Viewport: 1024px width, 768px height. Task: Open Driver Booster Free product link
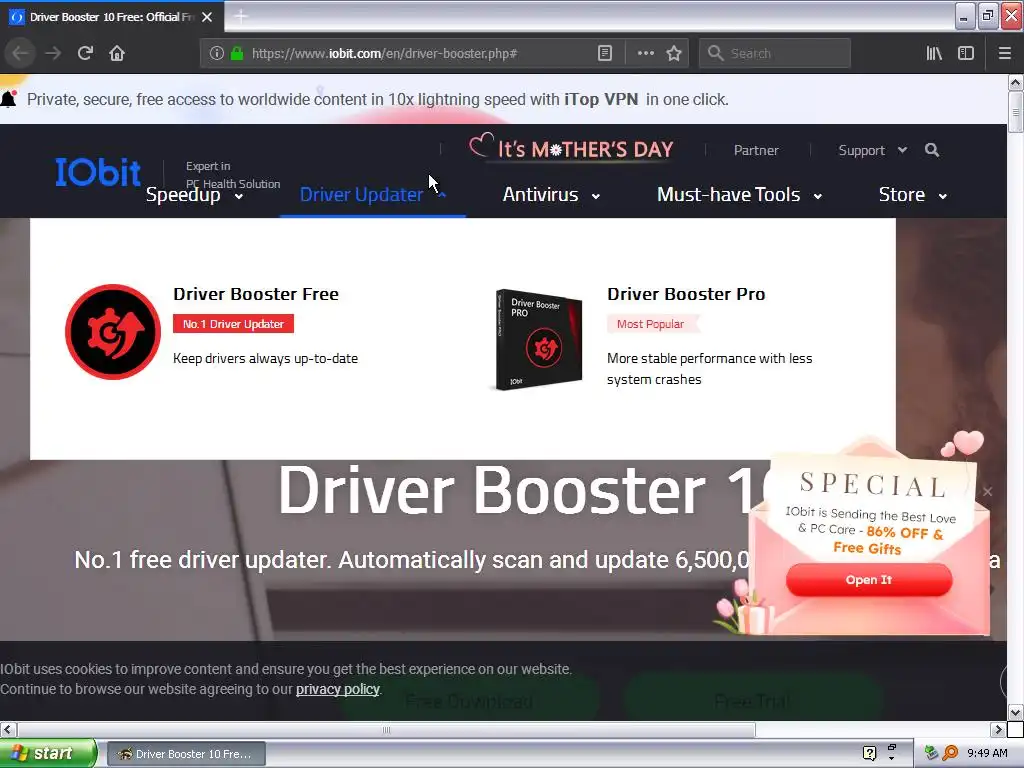pos(255,294)
